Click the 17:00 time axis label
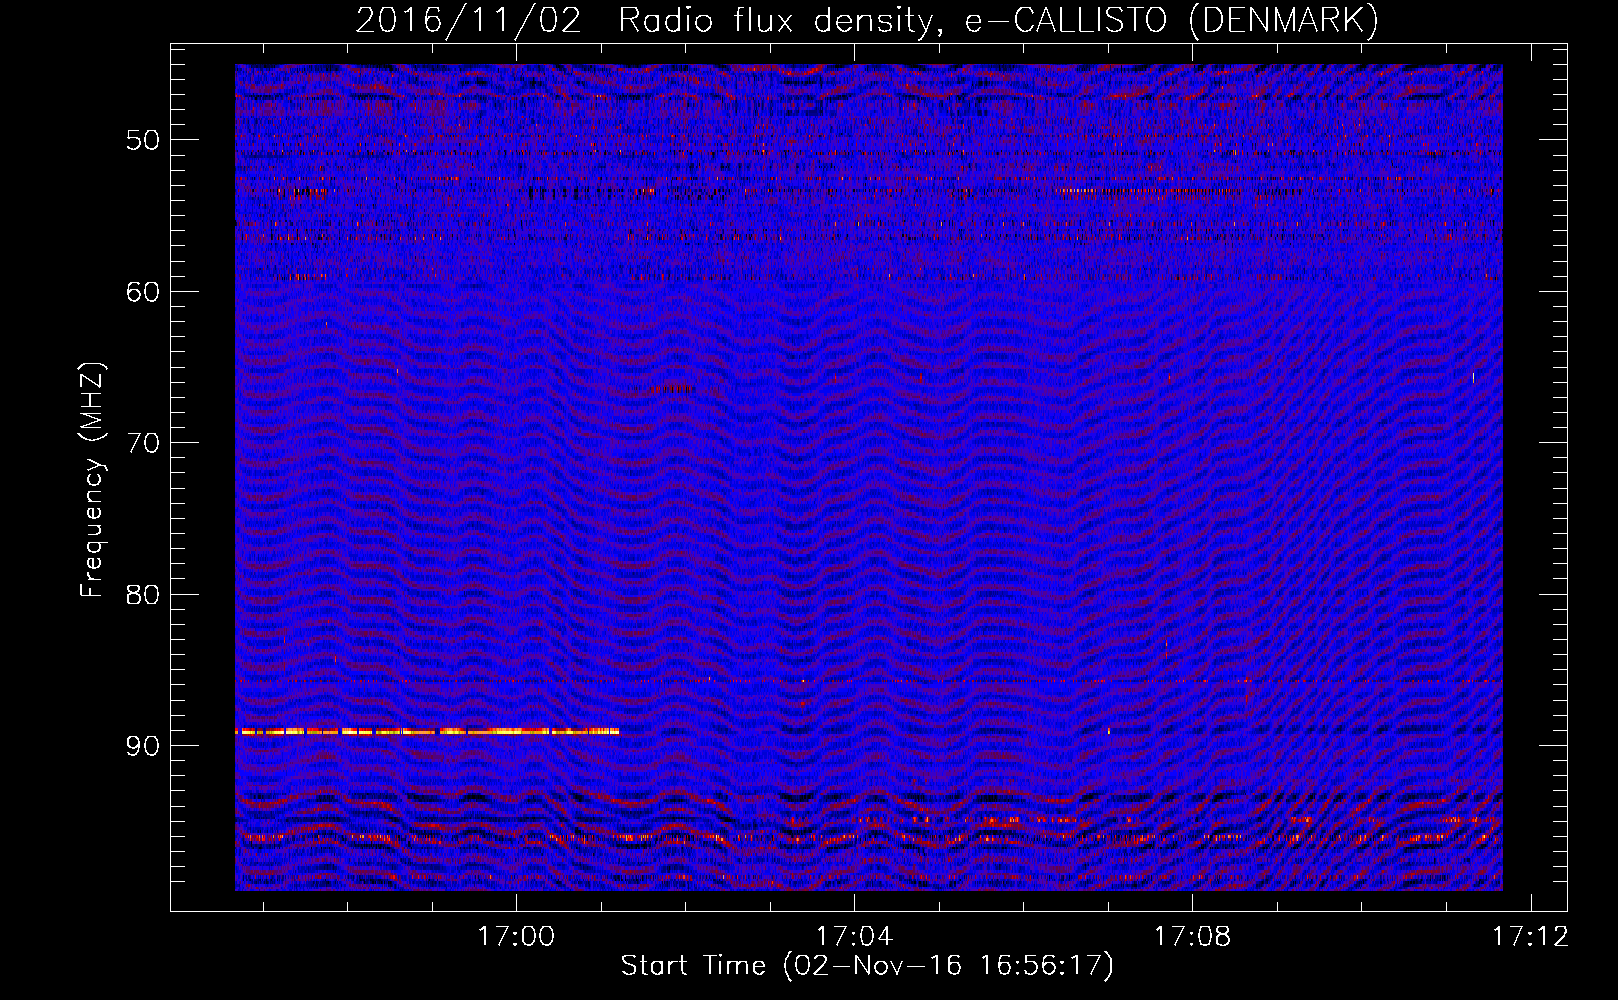This screenshot has height=1000, width=1618. pyautogui.click(x=515, y=937)
